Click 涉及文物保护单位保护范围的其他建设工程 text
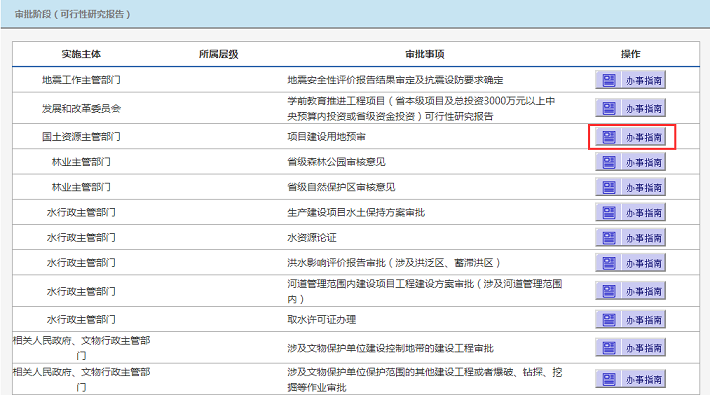The height and width of the screenshot is (395, 710). pos(425,379)
